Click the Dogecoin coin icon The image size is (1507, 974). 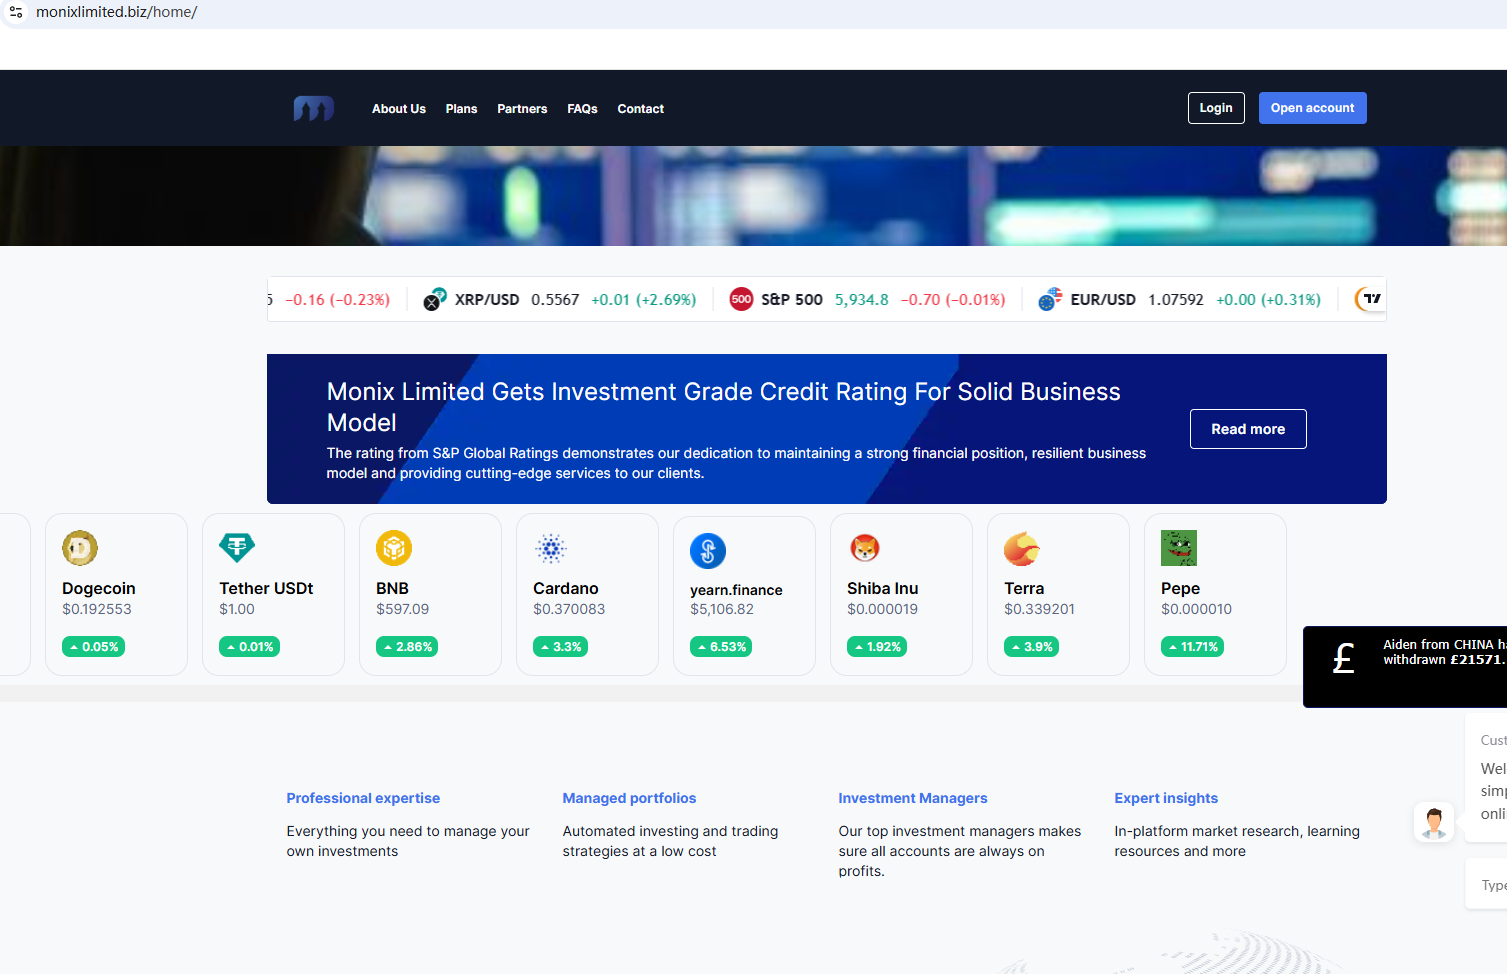click(80, 548)
